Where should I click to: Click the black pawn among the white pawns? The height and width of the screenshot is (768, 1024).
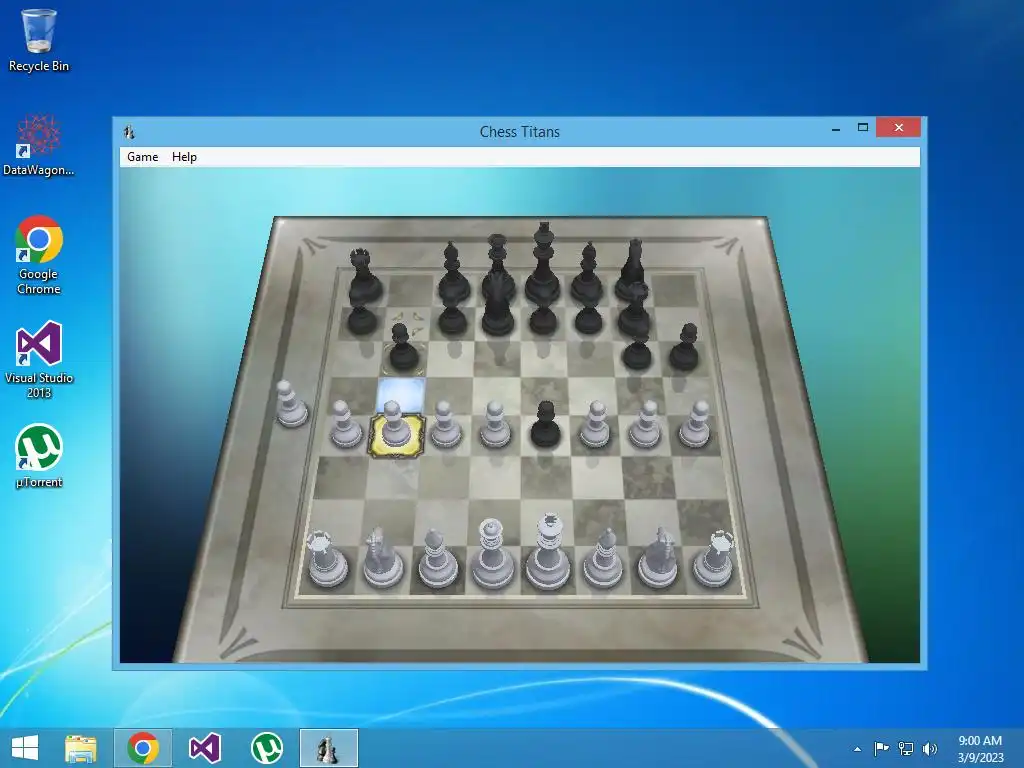point(545,424)
